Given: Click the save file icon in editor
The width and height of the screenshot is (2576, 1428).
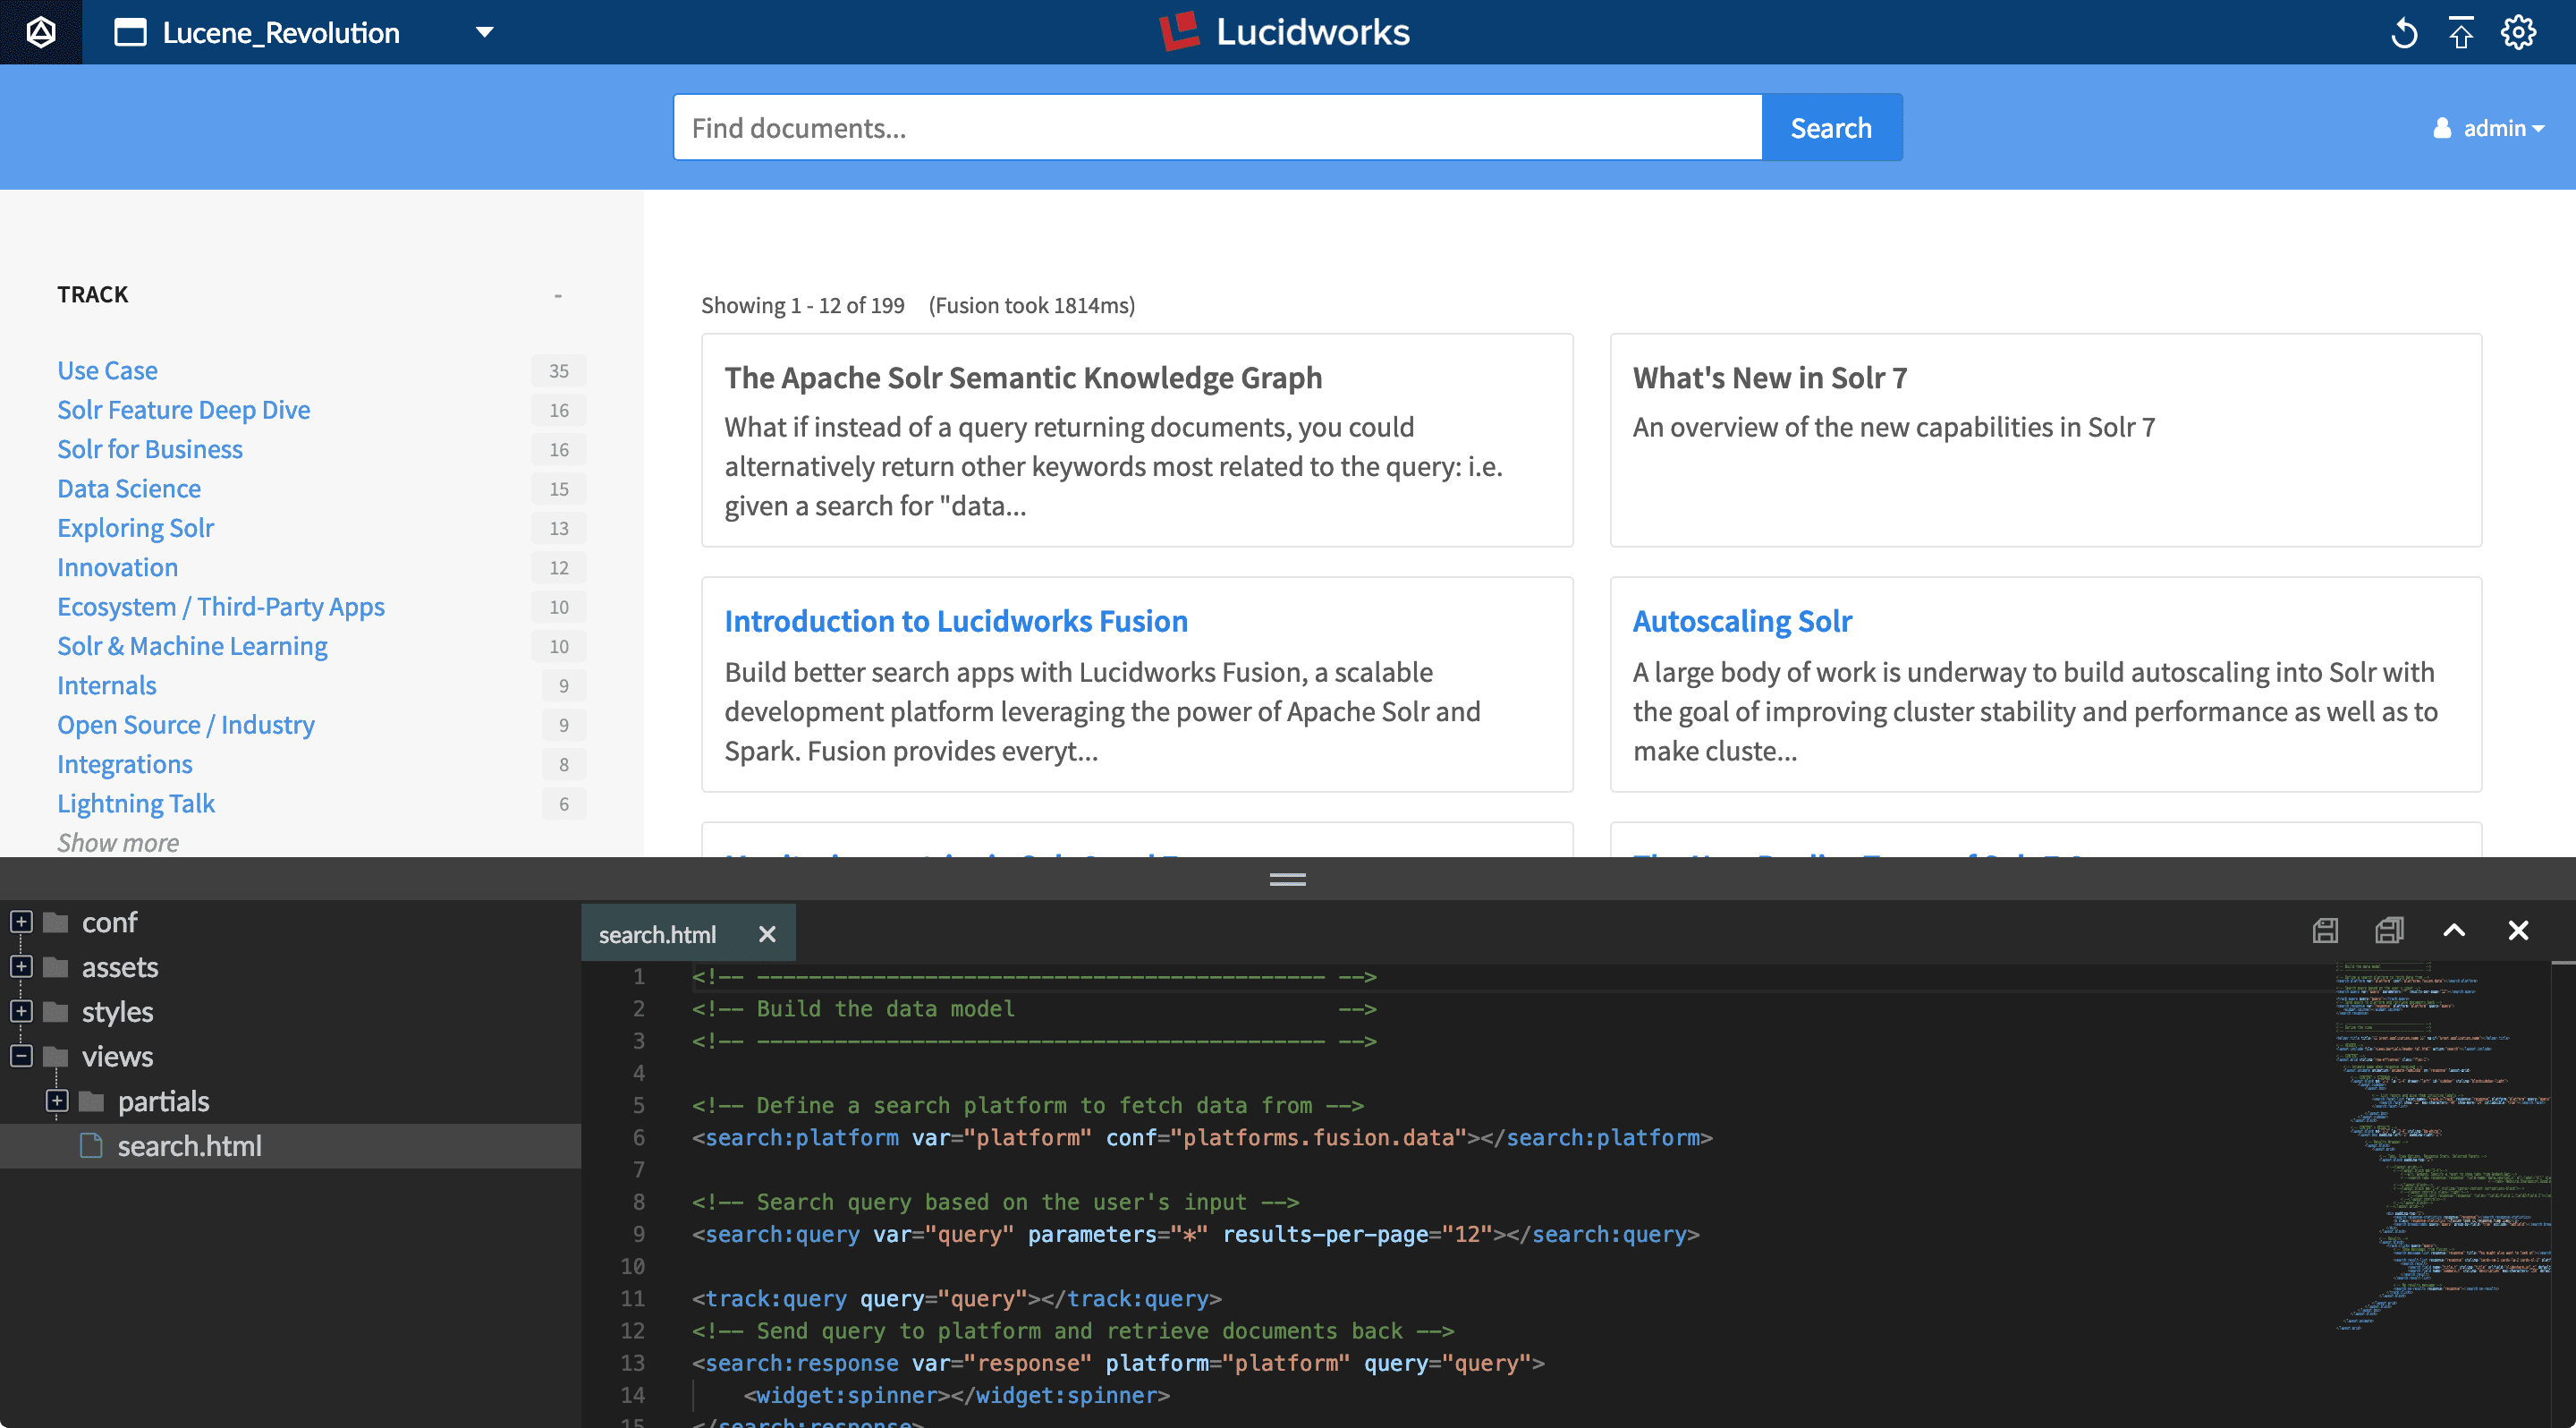Looking at the screenshot, I should (2325, 930).
